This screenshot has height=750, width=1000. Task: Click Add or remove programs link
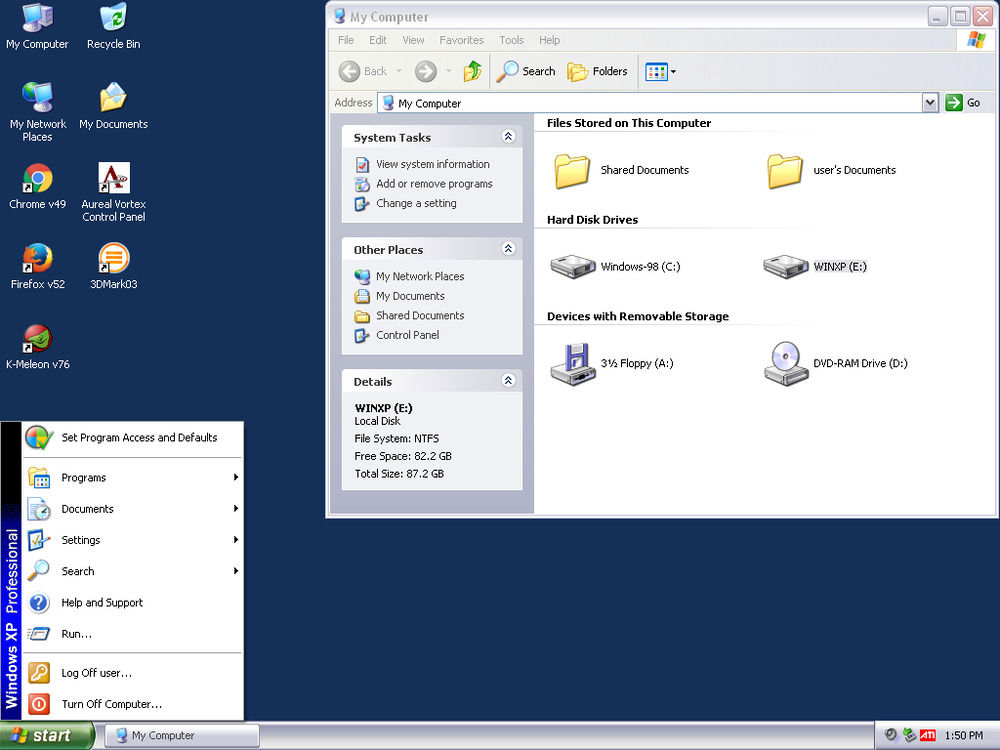(x=434, y=184)
